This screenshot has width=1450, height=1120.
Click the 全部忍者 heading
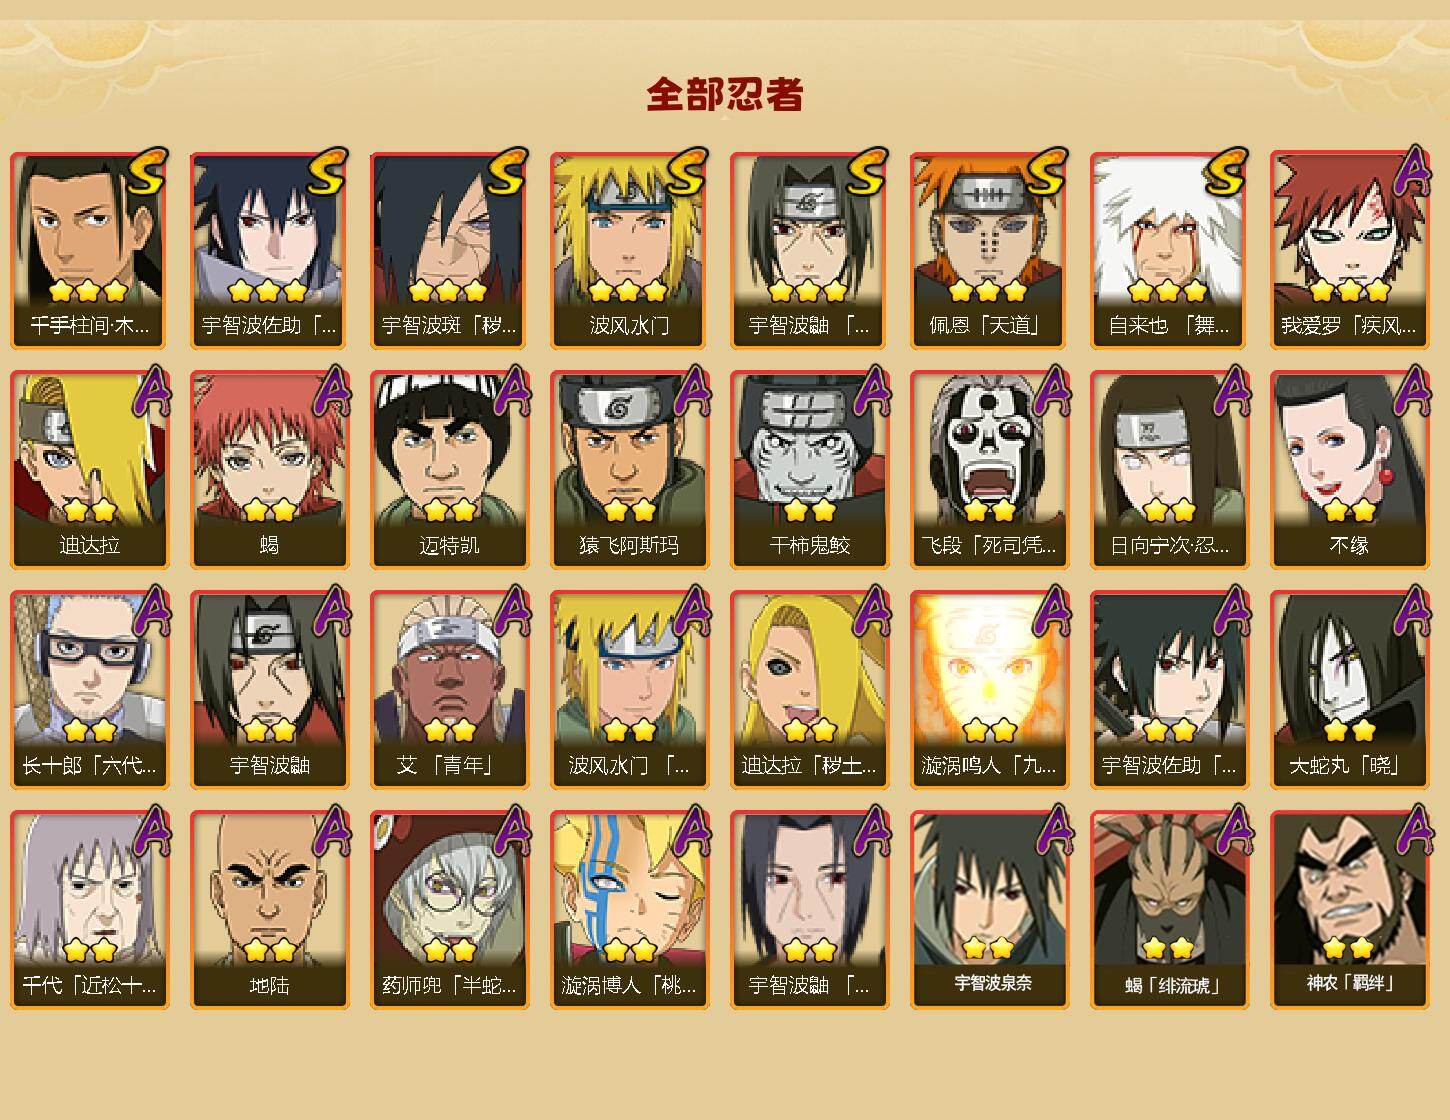pyautogui.click(x=725, y=95)
